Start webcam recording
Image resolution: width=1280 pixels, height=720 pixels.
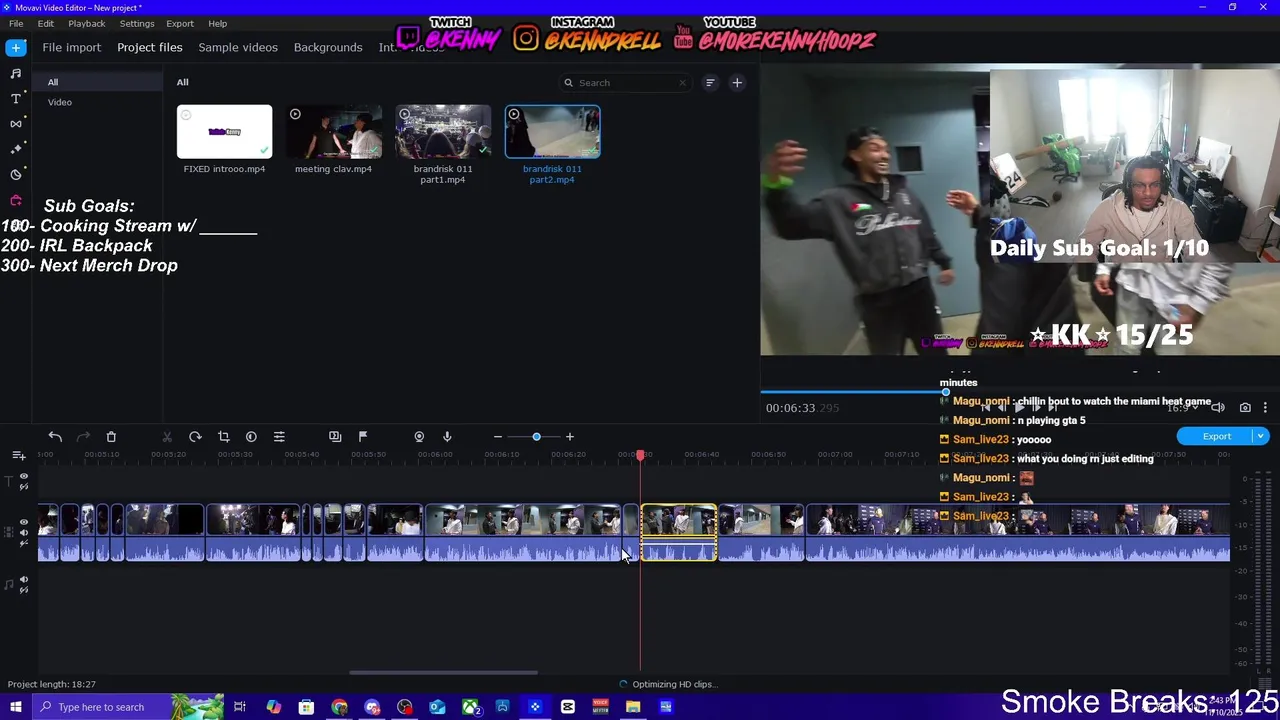(419, 437)
